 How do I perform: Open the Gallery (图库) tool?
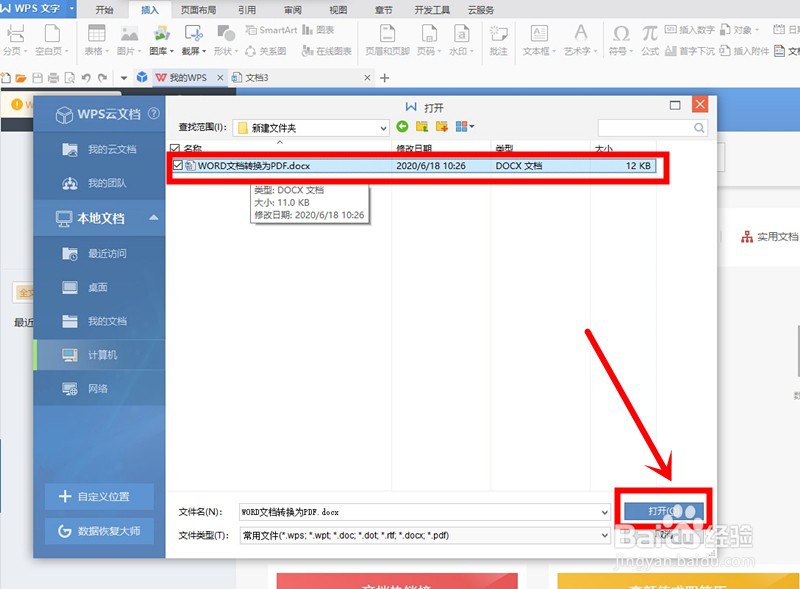point(161,39)
